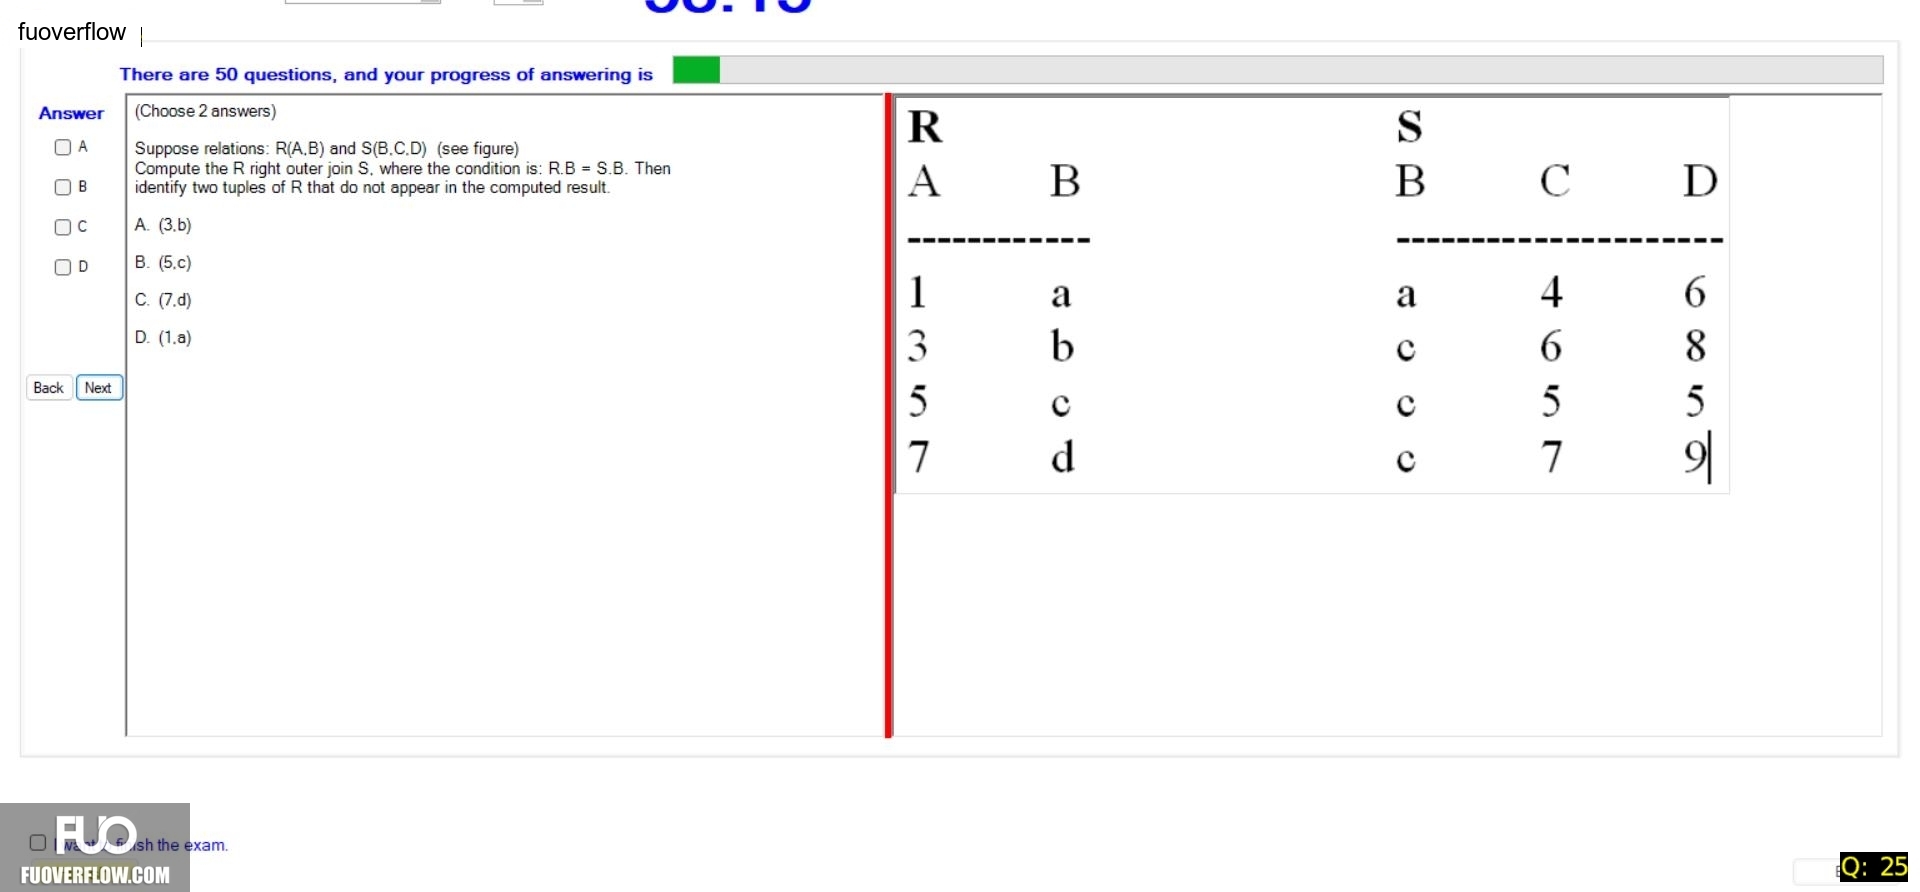
Task: Click answer text C. (7,d)
Action: pyautogui.click(x=163, y=300)
